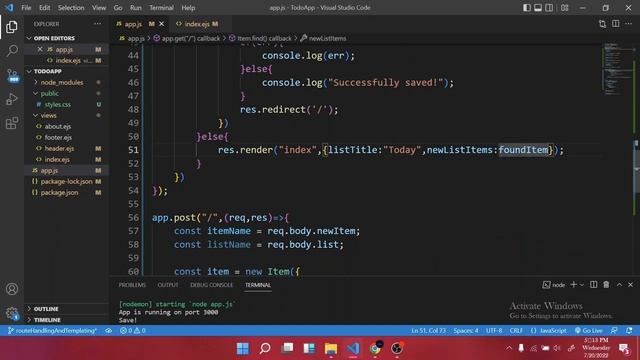The width and height of the screenshot is (640, 360).
Task: Toggle primary side bar layout button
Action: pyautogui.click(x=527, y=8)
